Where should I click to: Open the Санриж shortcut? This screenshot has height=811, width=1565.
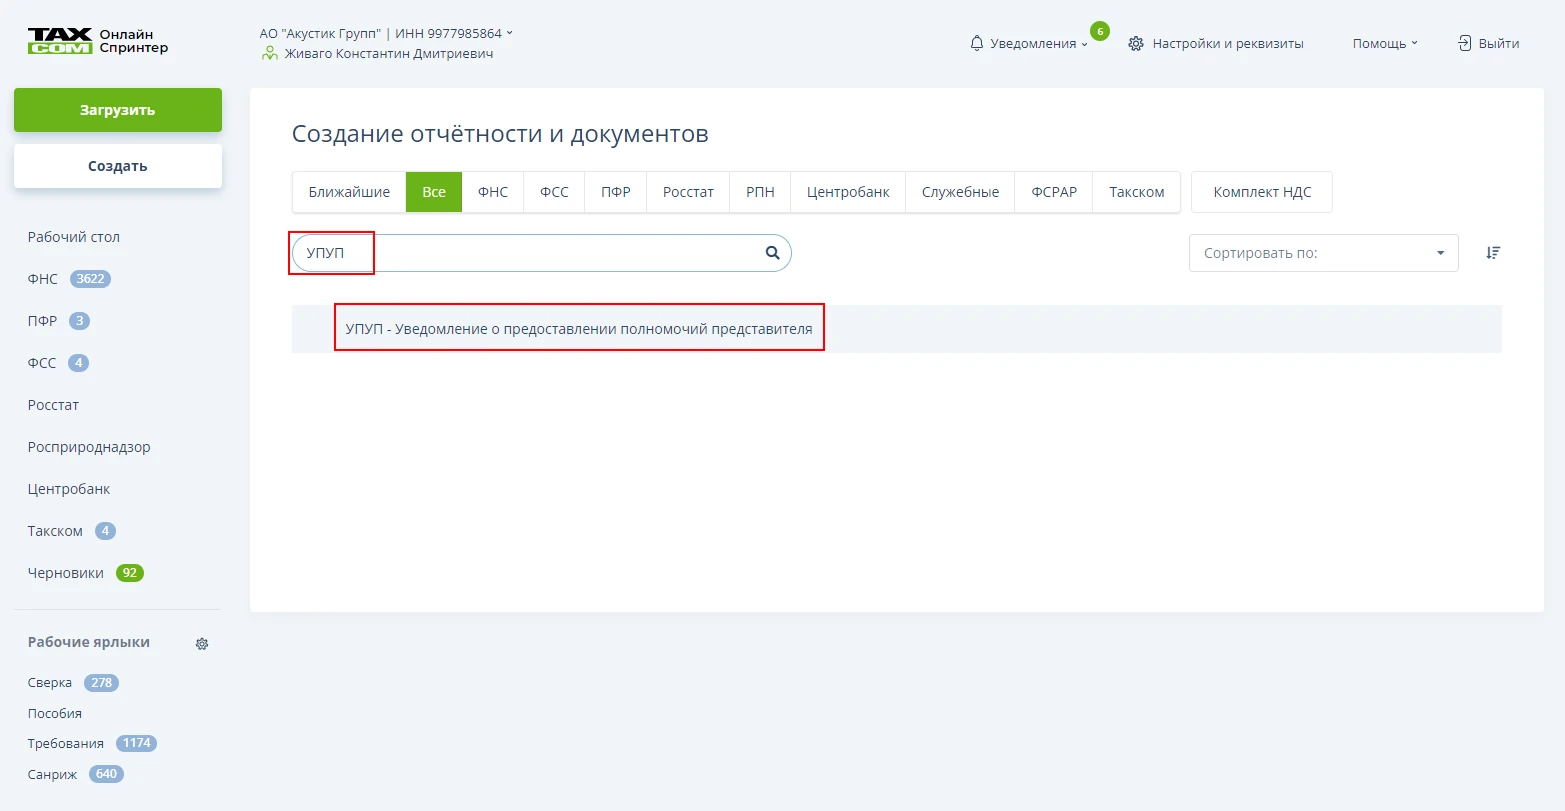pos(52,774)
